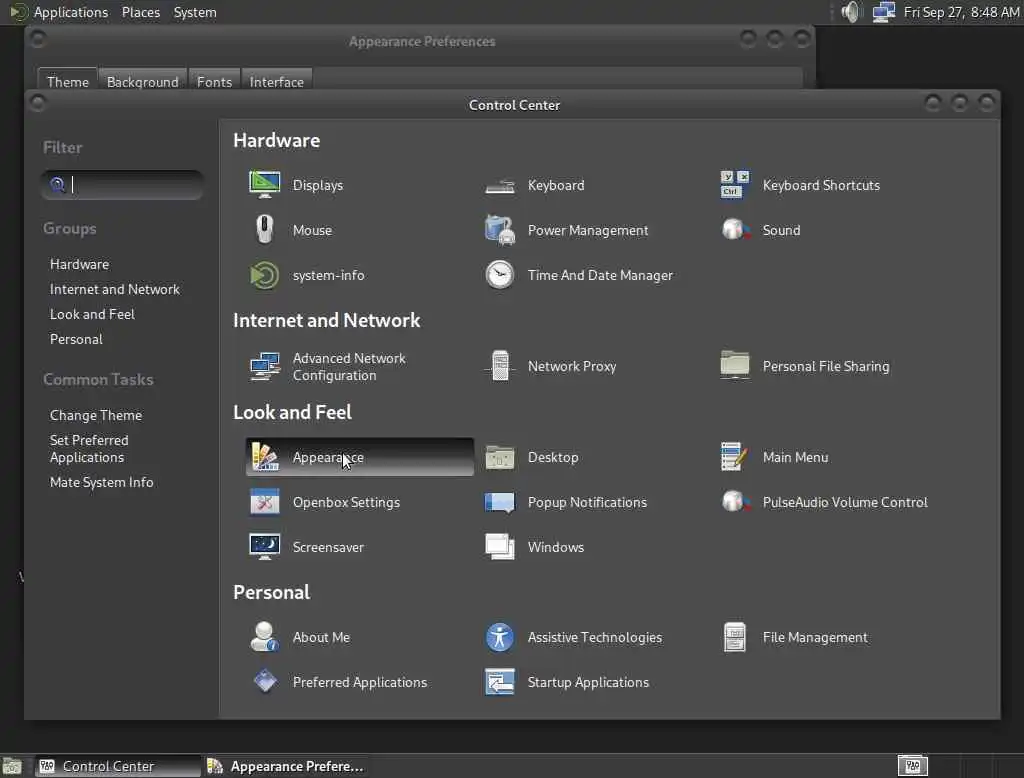The image size is (1024, 778).
Task: Jump to Look and Feel group
Action: pyautogui.click(x=92, y=314)
